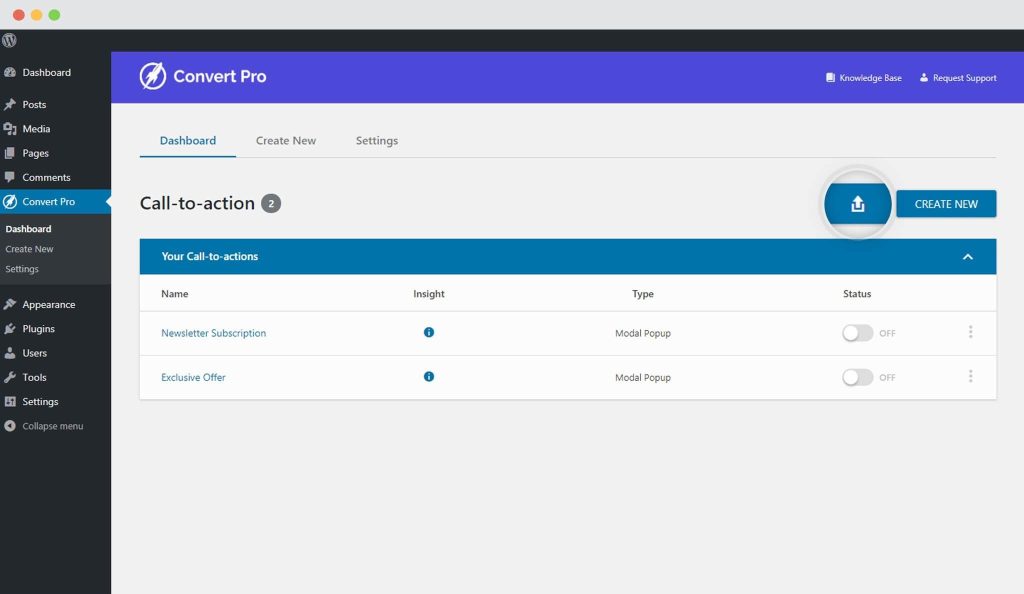Click the import upload icon button
1024x594 pixels.
[857, 204]
